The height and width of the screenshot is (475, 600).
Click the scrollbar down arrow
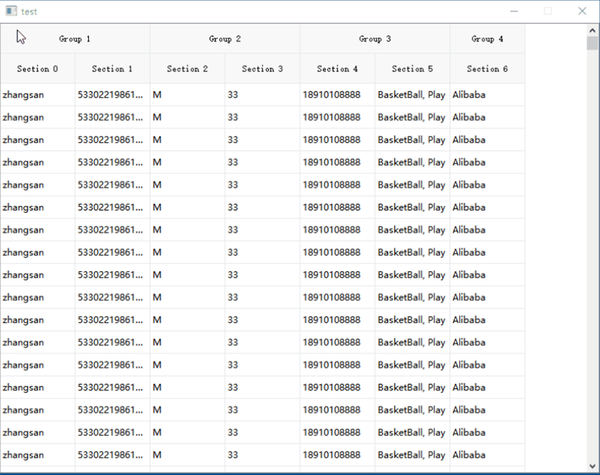[592, 466]
